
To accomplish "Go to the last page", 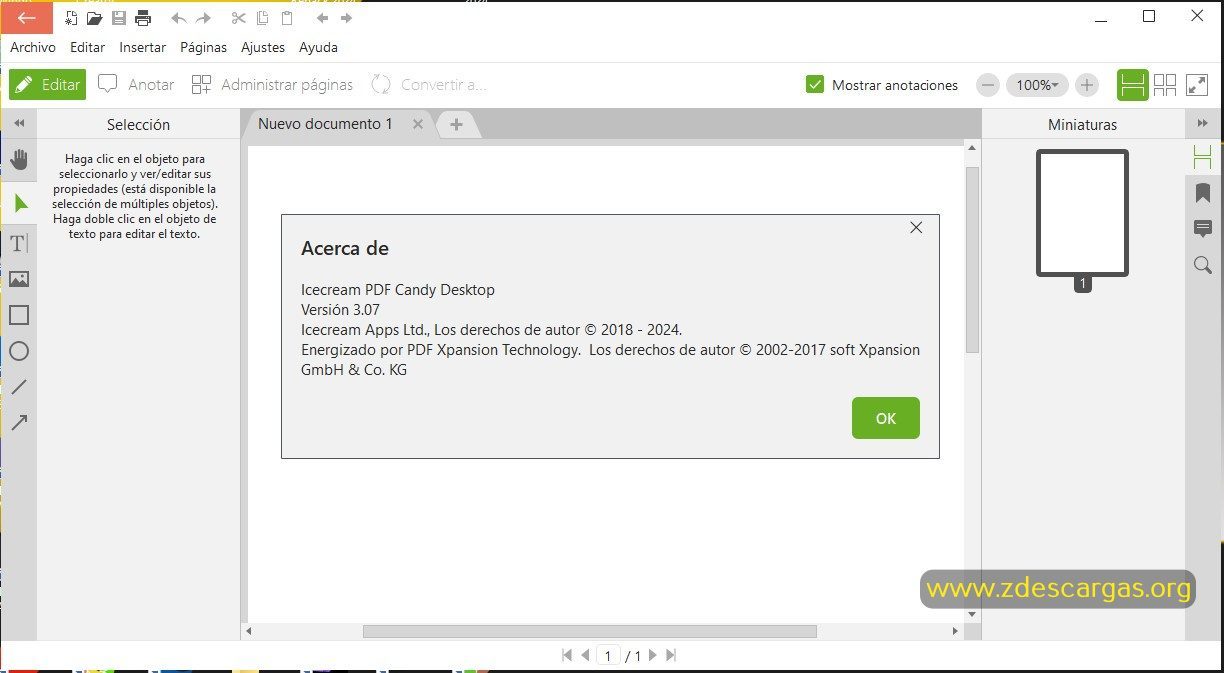I will coord(671,656).
